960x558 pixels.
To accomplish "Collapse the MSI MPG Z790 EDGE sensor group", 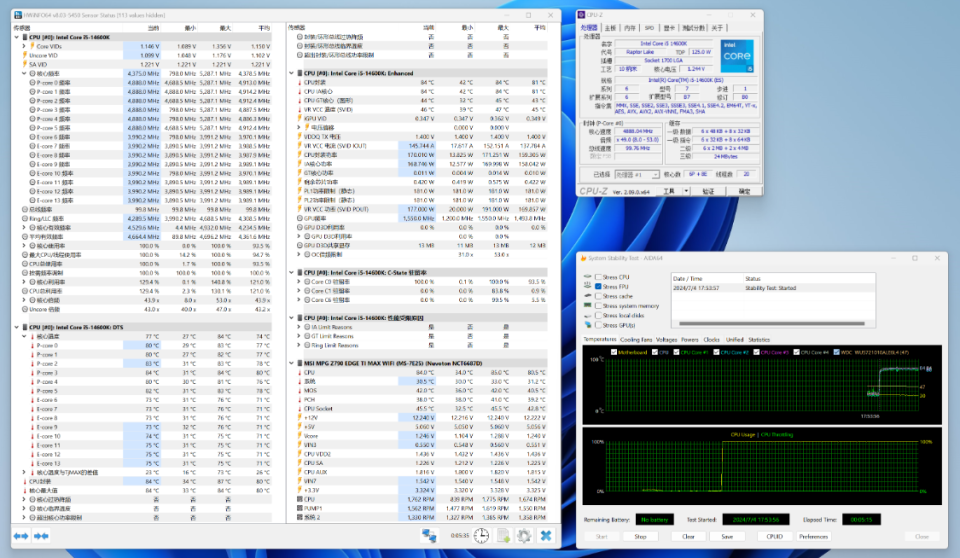I will [x=291, y=363].
